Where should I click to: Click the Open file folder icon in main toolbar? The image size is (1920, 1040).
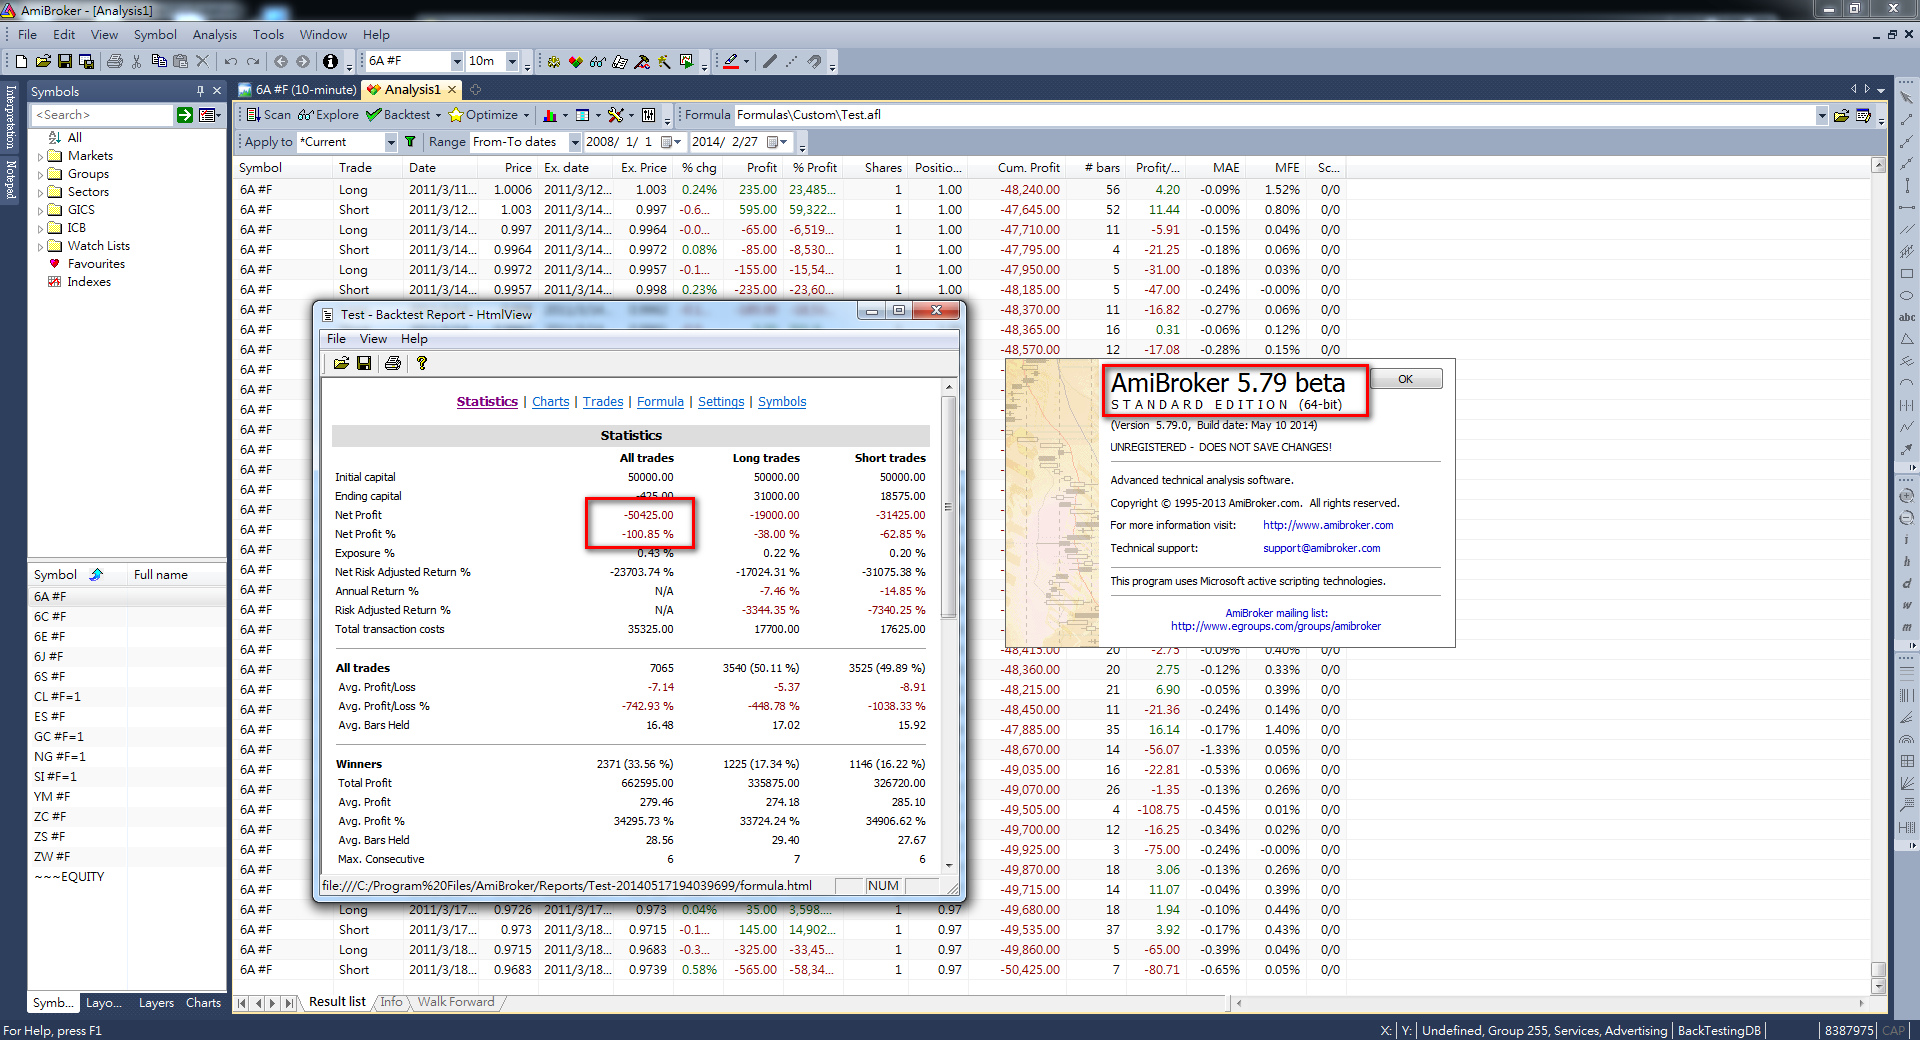coord(43,62)
